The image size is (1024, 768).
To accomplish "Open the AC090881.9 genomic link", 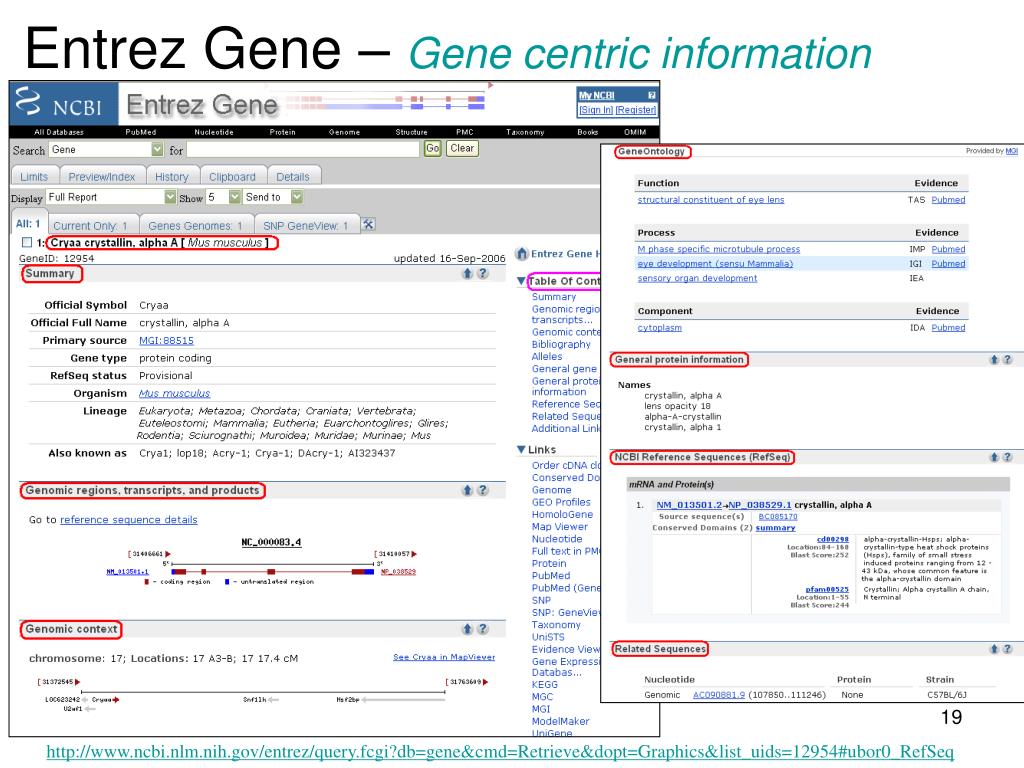I will tap(719, 695).
